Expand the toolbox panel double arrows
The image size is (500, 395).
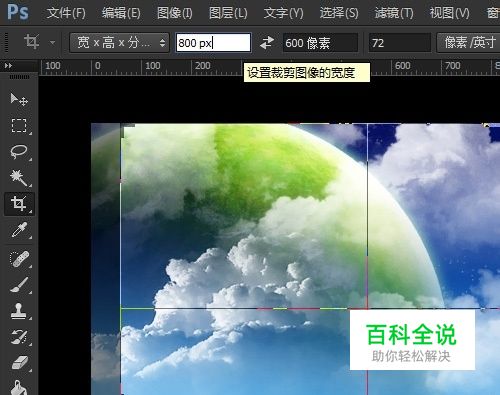click(8, 66)
